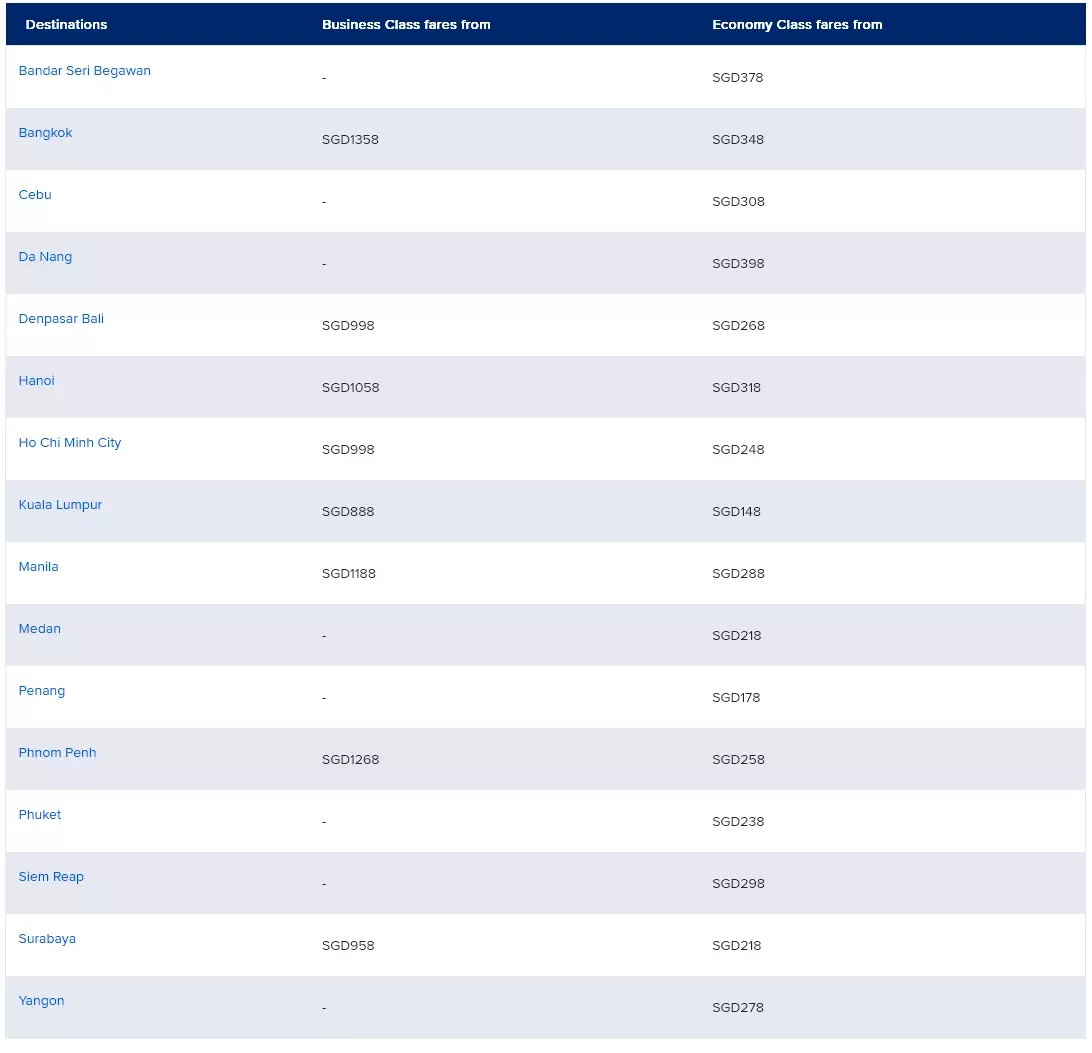Click the Cebu destination link
The width and height of the screenshot is (1092, 1053).
coord(35,194)
